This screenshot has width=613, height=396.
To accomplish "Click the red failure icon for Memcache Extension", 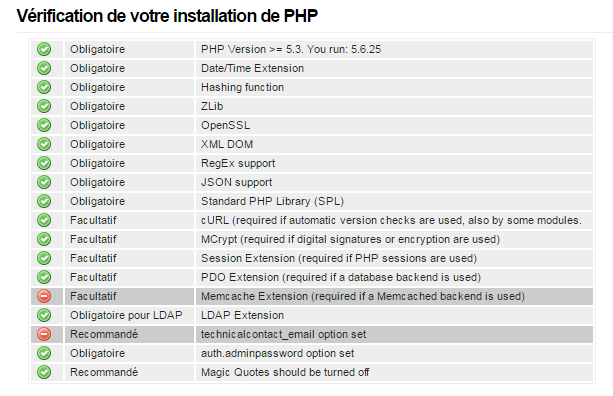I will tap(44, 296).
